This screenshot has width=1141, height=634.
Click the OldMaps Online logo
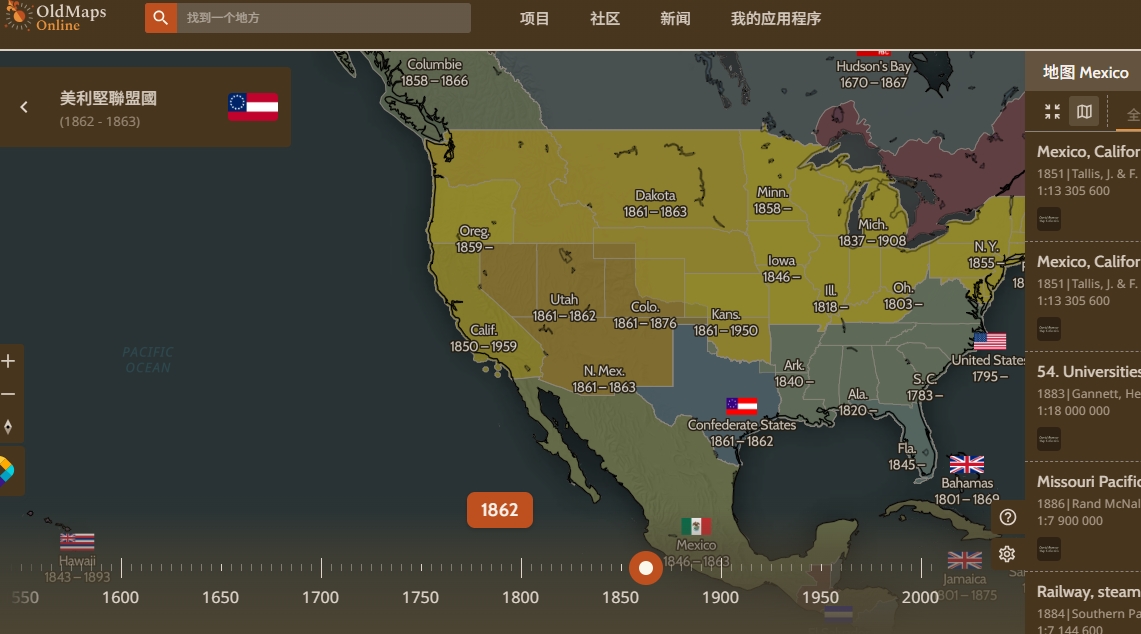(55, 17)
